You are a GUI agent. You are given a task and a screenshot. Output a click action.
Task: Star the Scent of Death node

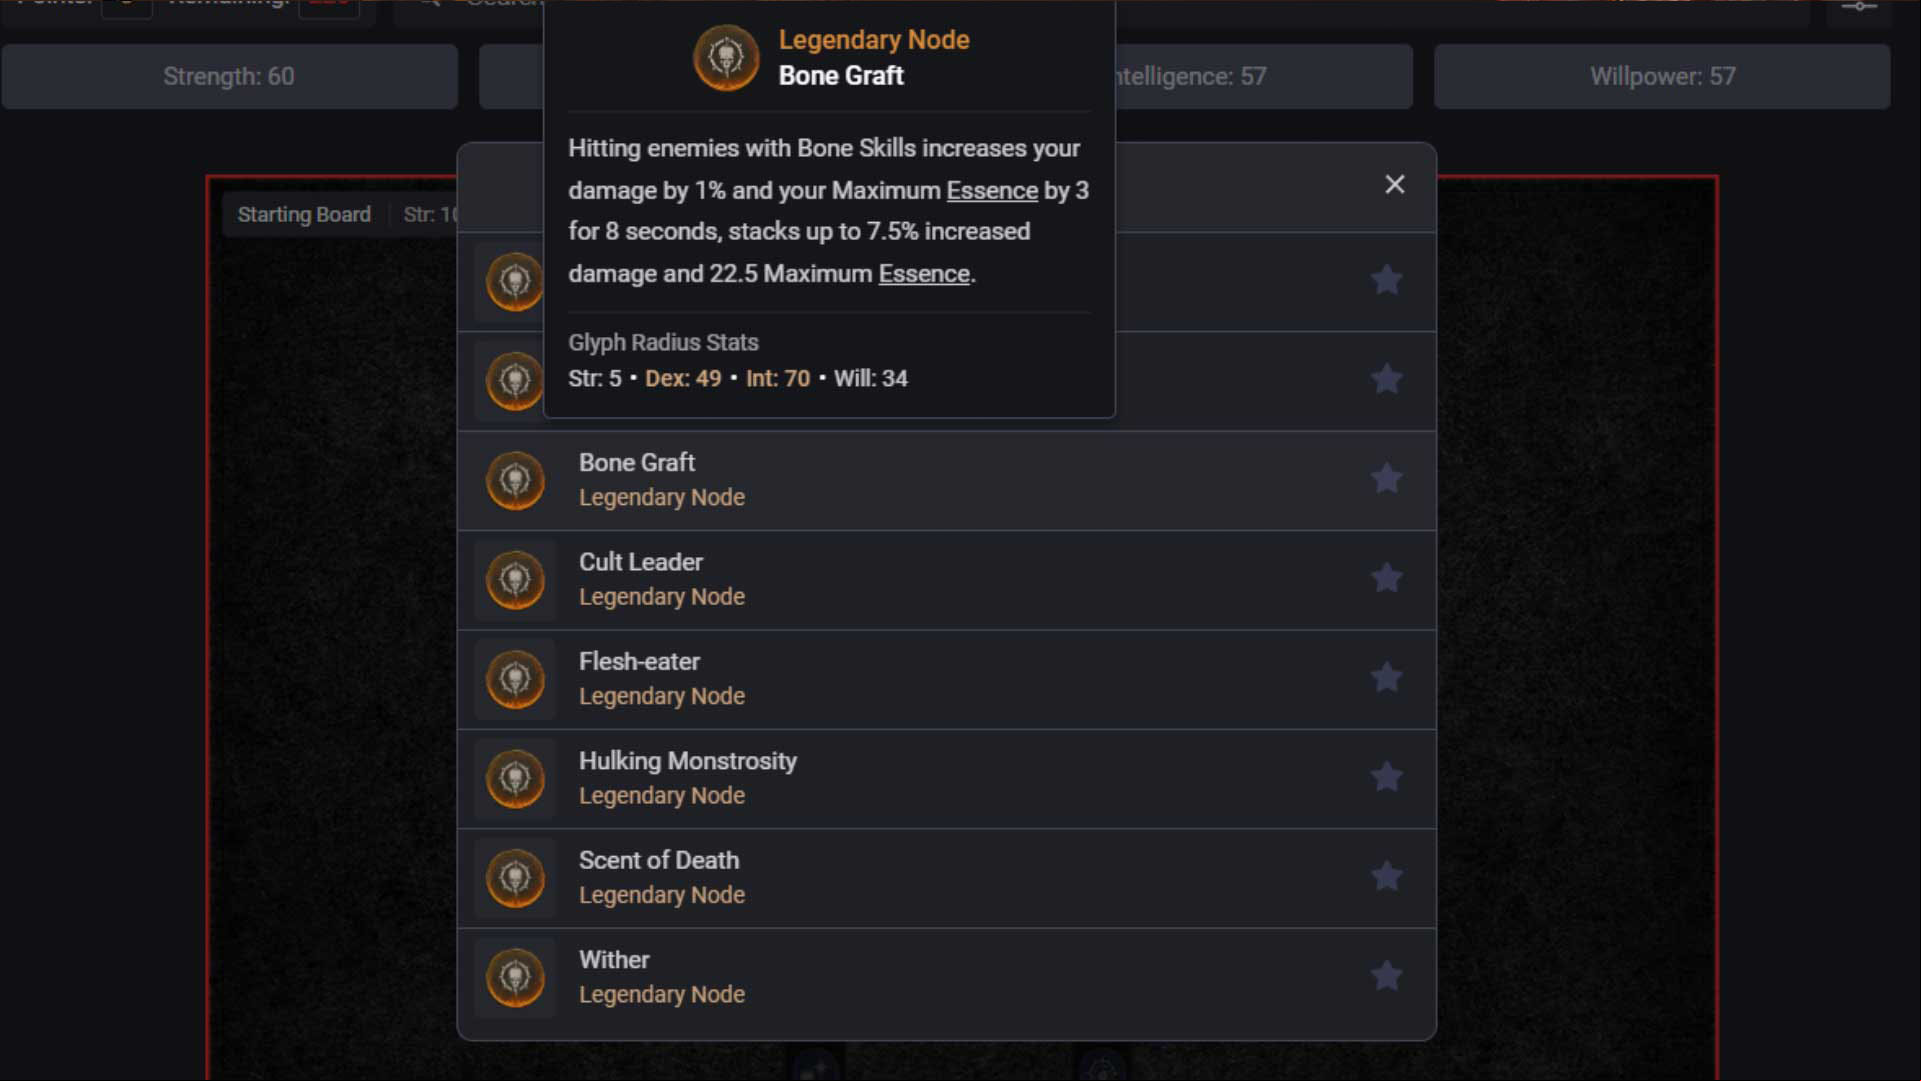(1386, 877)
